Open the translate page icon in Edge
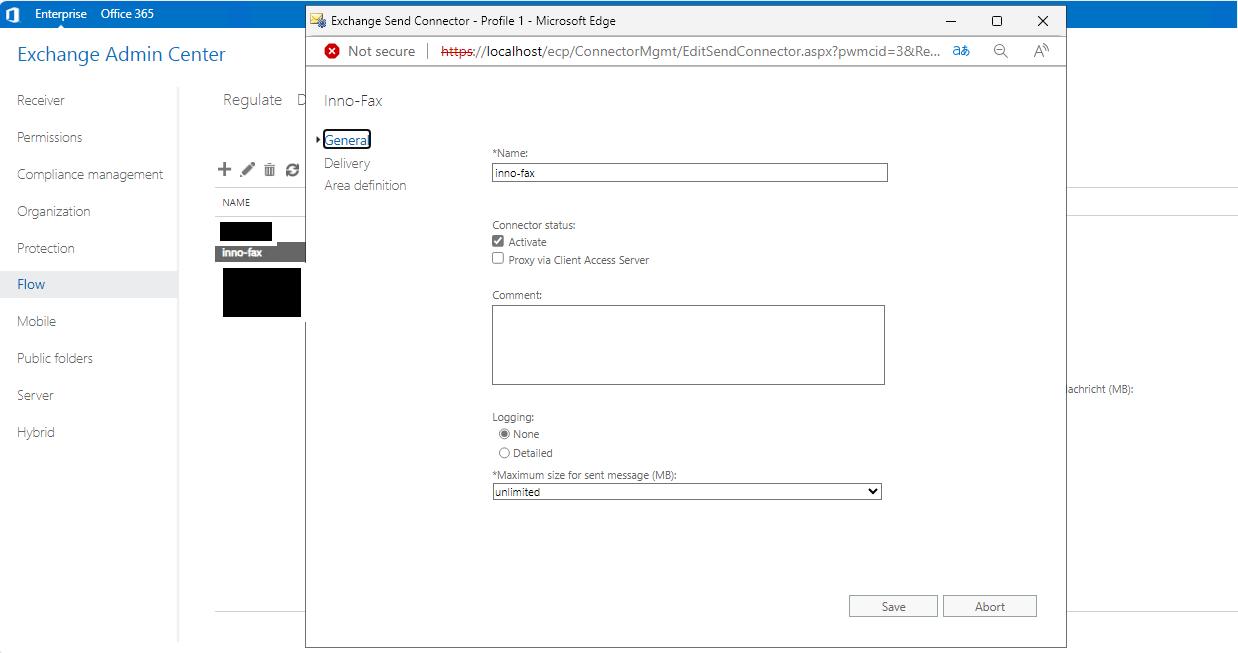Screen dimensions: 1238x653 [961, 51]
